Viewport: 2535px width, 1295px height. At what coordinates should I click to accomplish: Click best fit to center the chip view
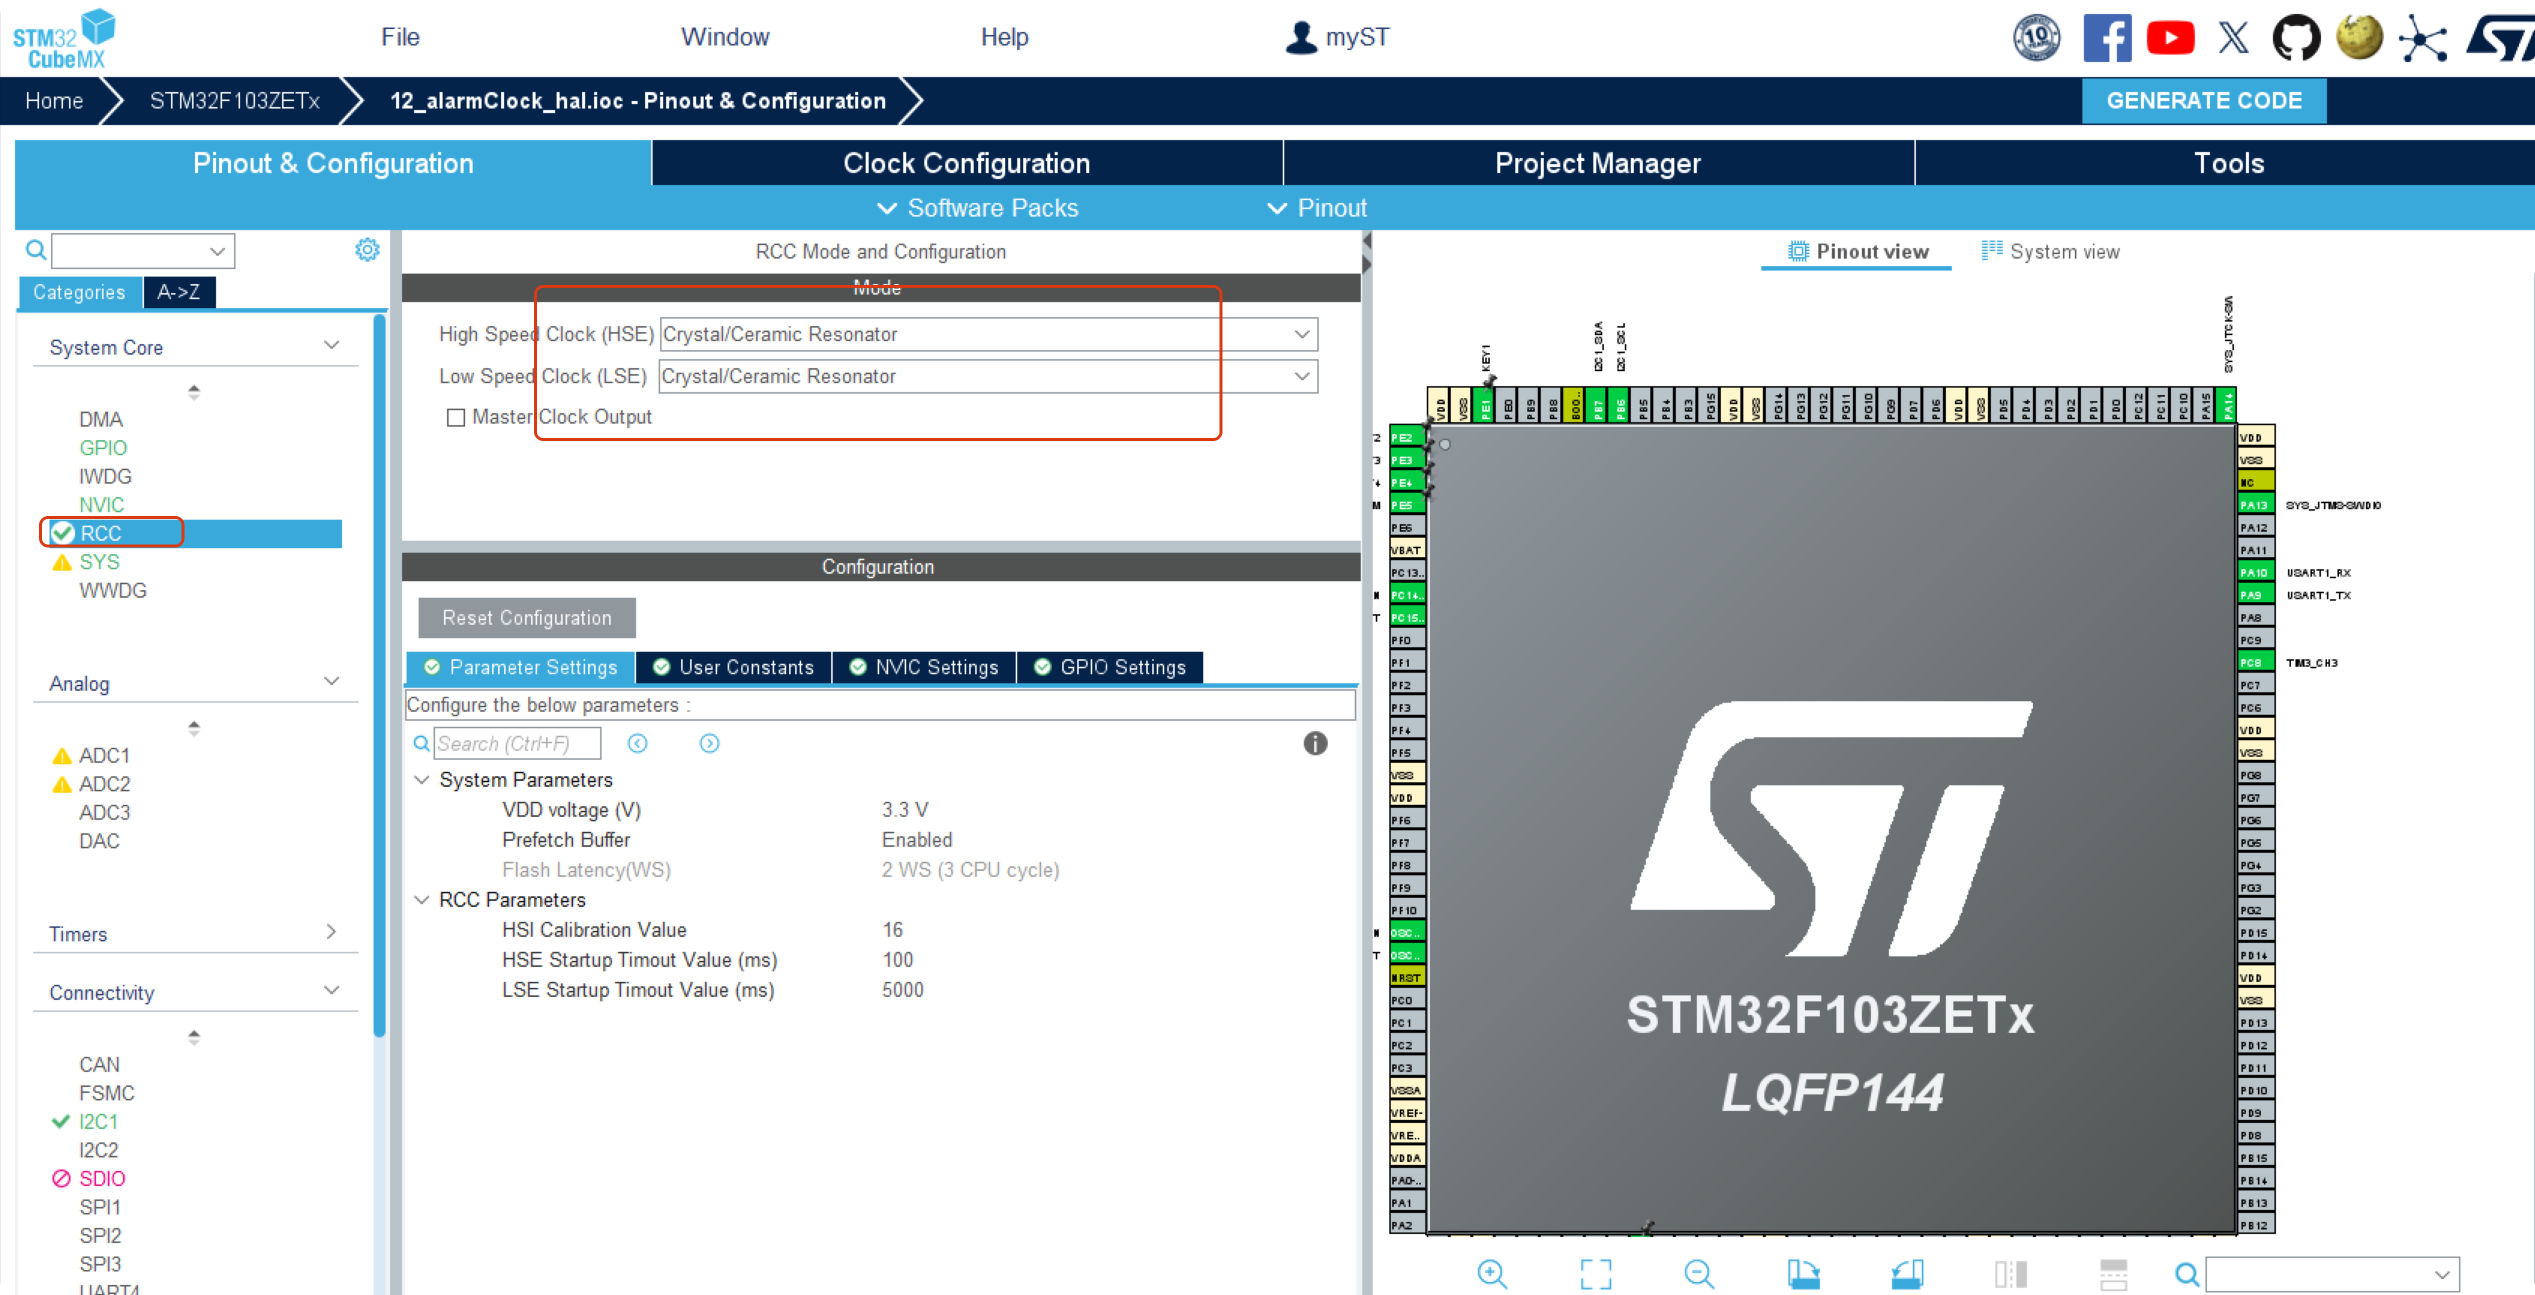pyautogui.click(x=1596, y=1273)
